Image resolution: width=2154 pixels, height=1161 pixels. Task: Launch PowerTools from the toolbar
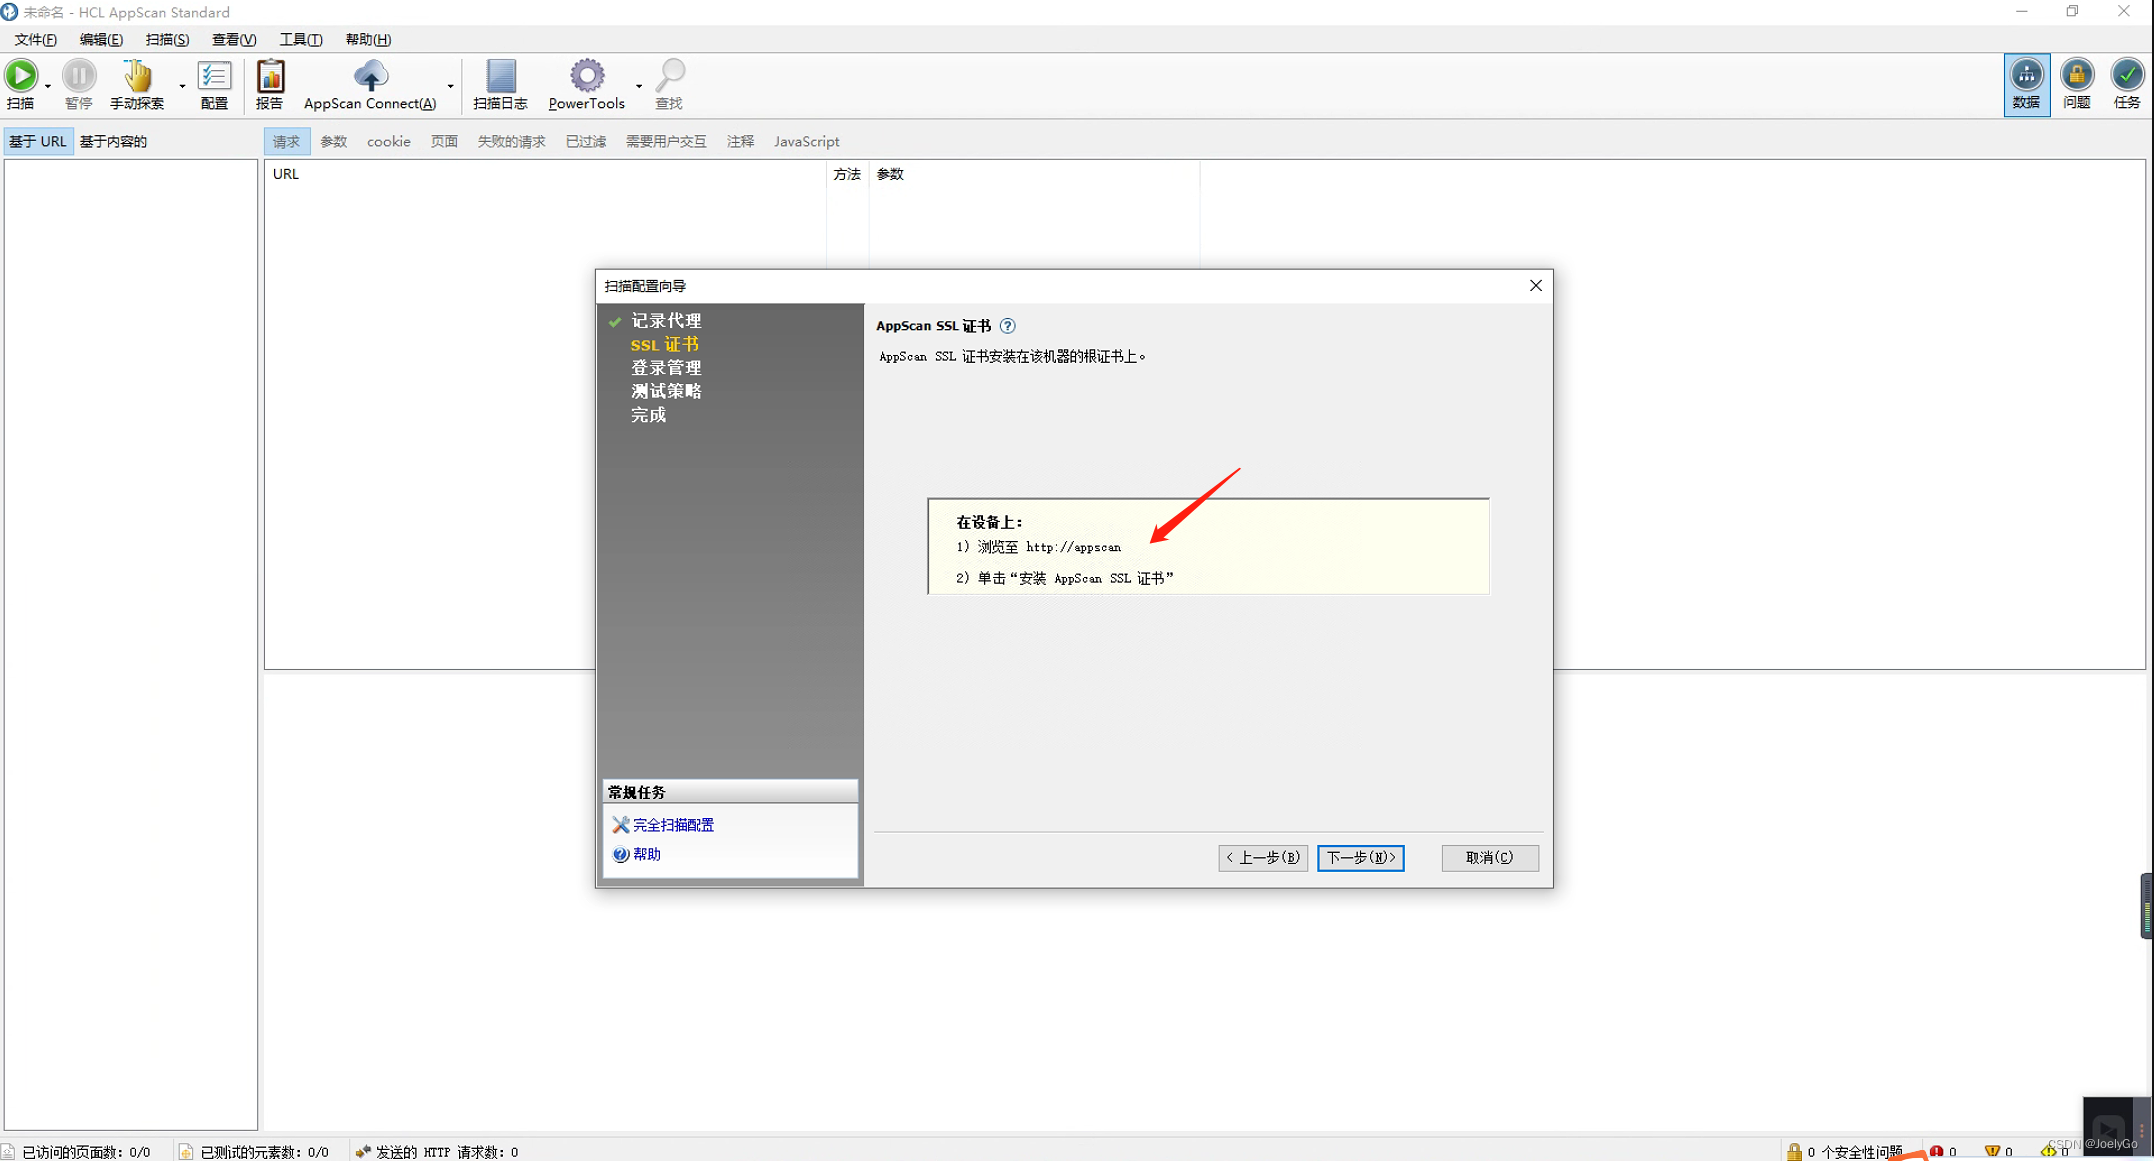pos(586,75)
